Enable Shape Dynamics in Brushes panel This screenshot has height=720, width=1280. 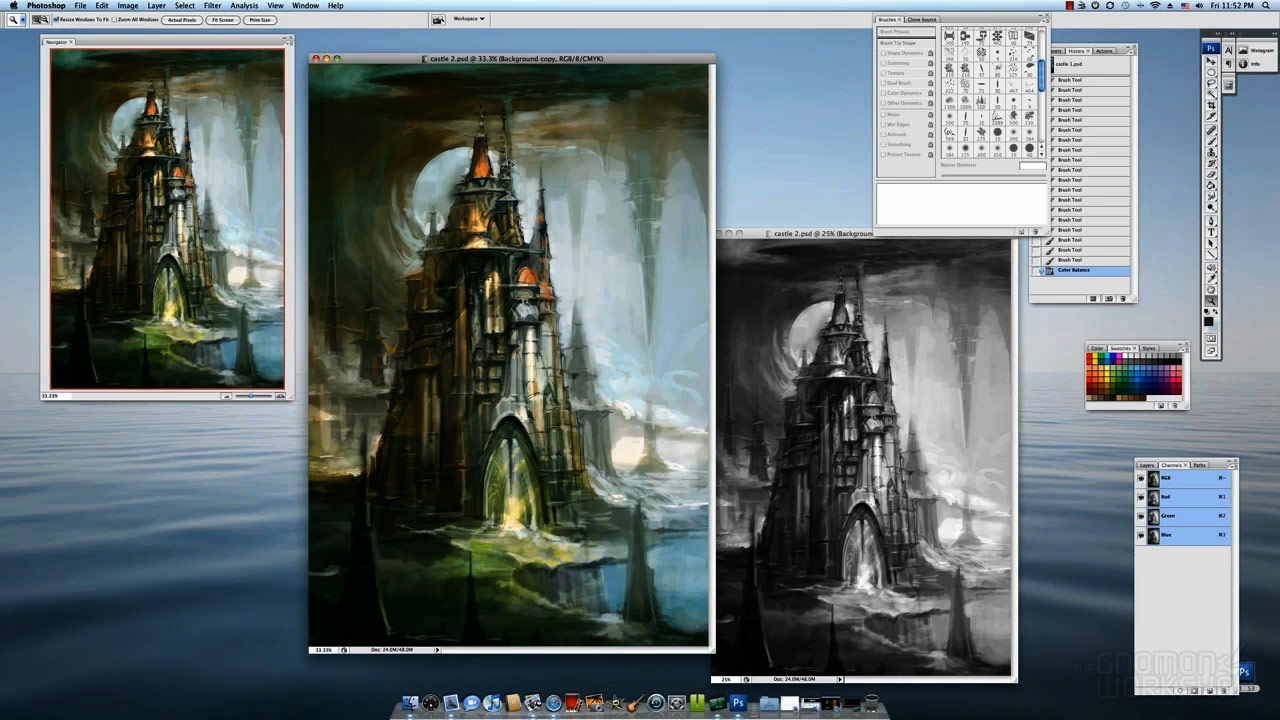point(883,53)
